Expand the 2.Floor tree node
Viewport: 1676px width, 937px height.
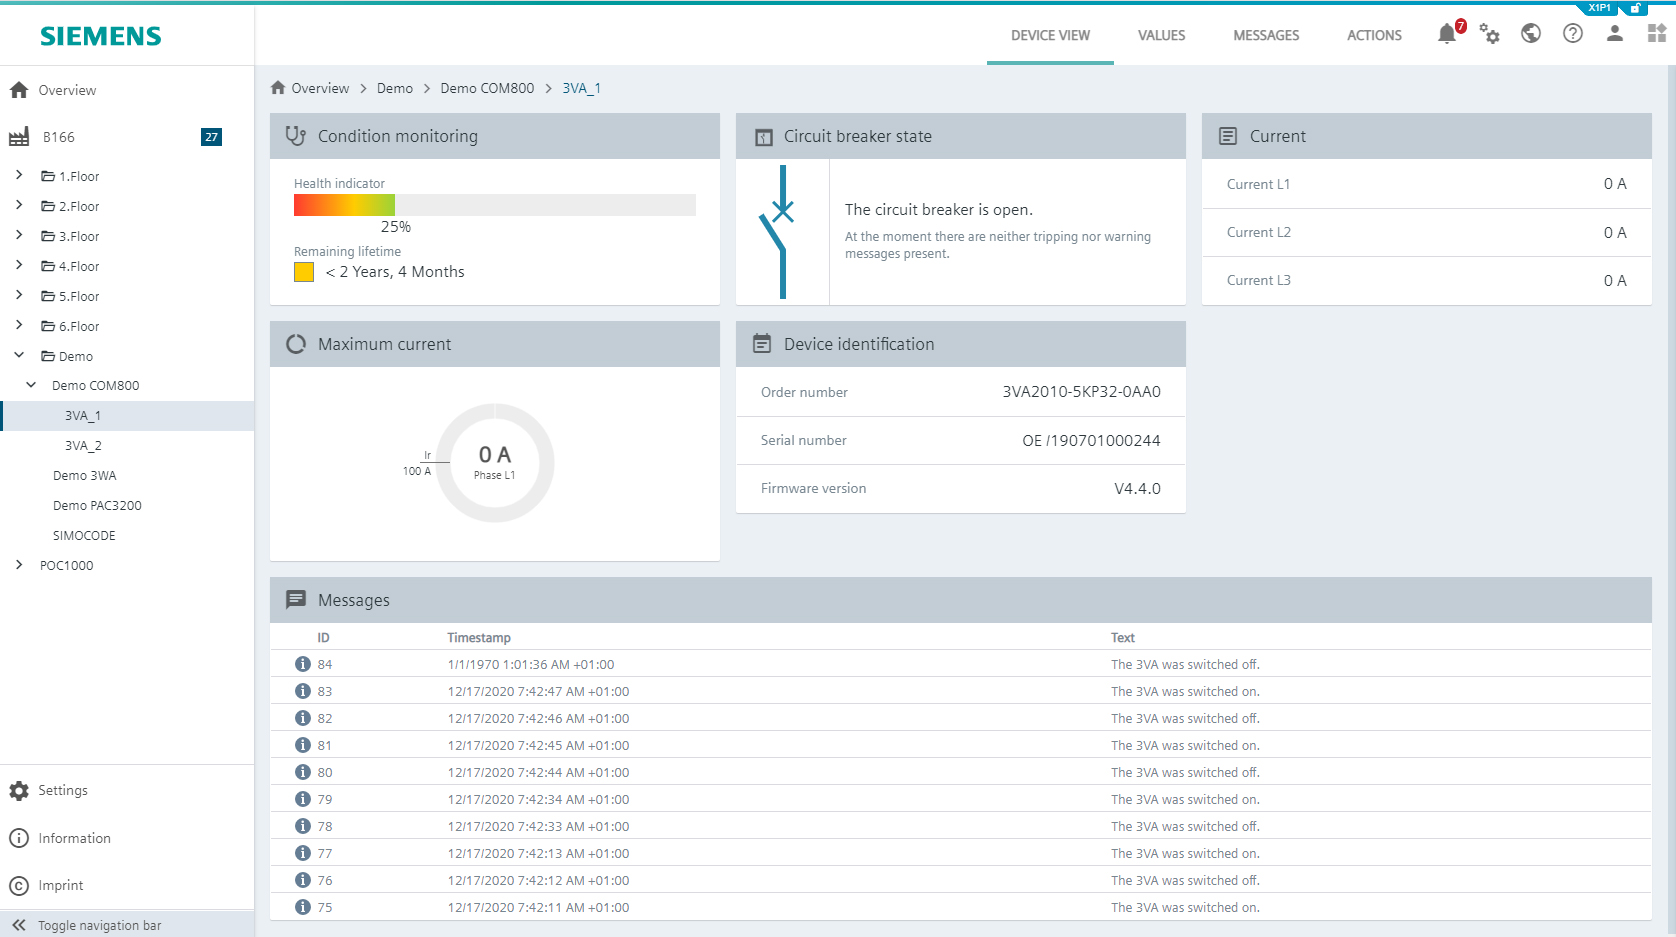pos(19,205)
